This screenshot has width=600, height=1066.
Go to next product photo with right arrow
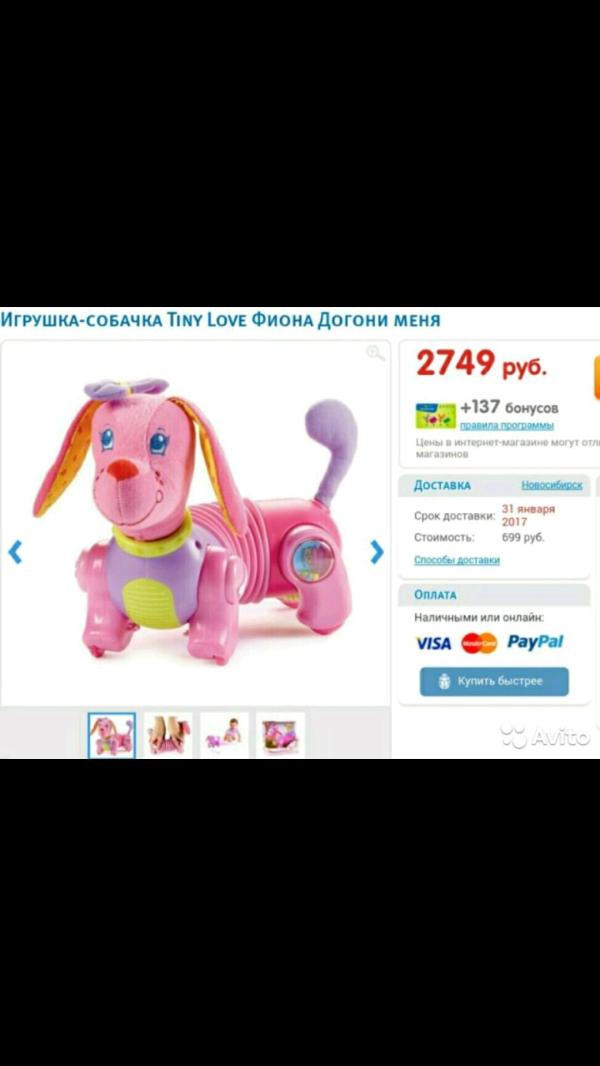pos(376,552)
